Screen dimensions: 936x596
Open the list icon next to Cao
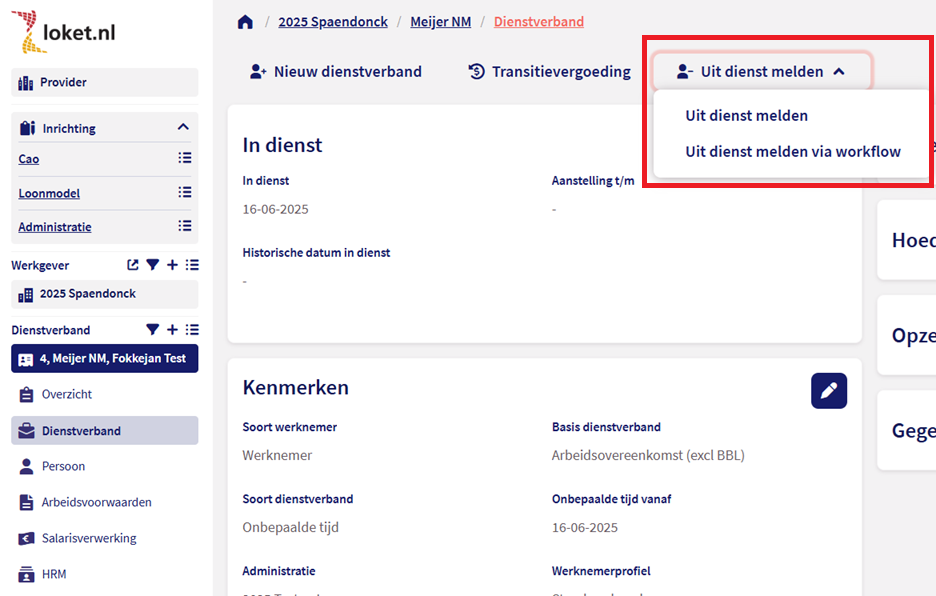[x=184, y=158]
